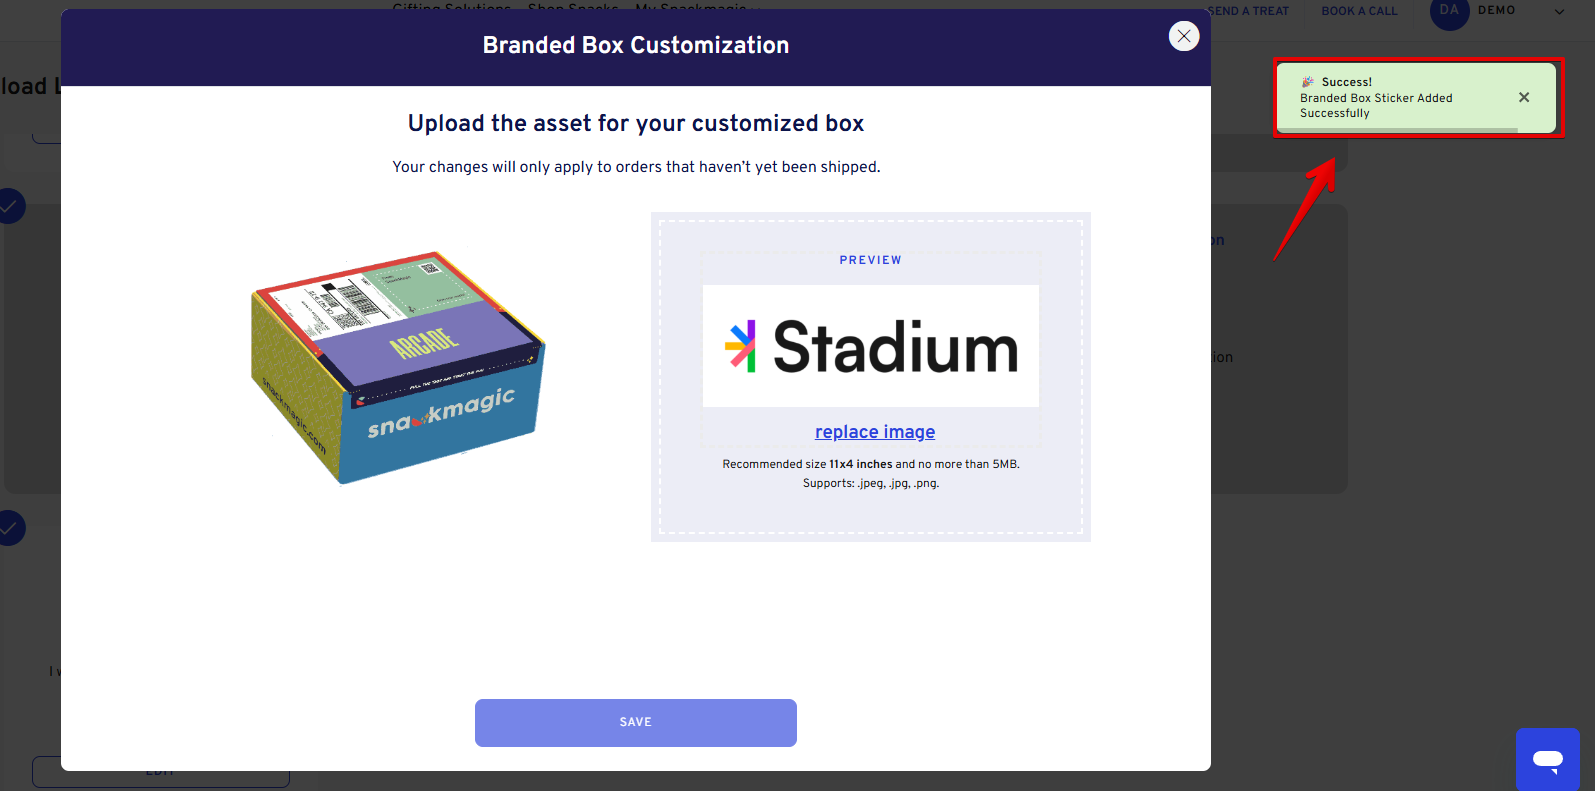Click the party popper Success icon
The height and width of the screenshot is (791, 1595).
click(x=1308, y=82)
